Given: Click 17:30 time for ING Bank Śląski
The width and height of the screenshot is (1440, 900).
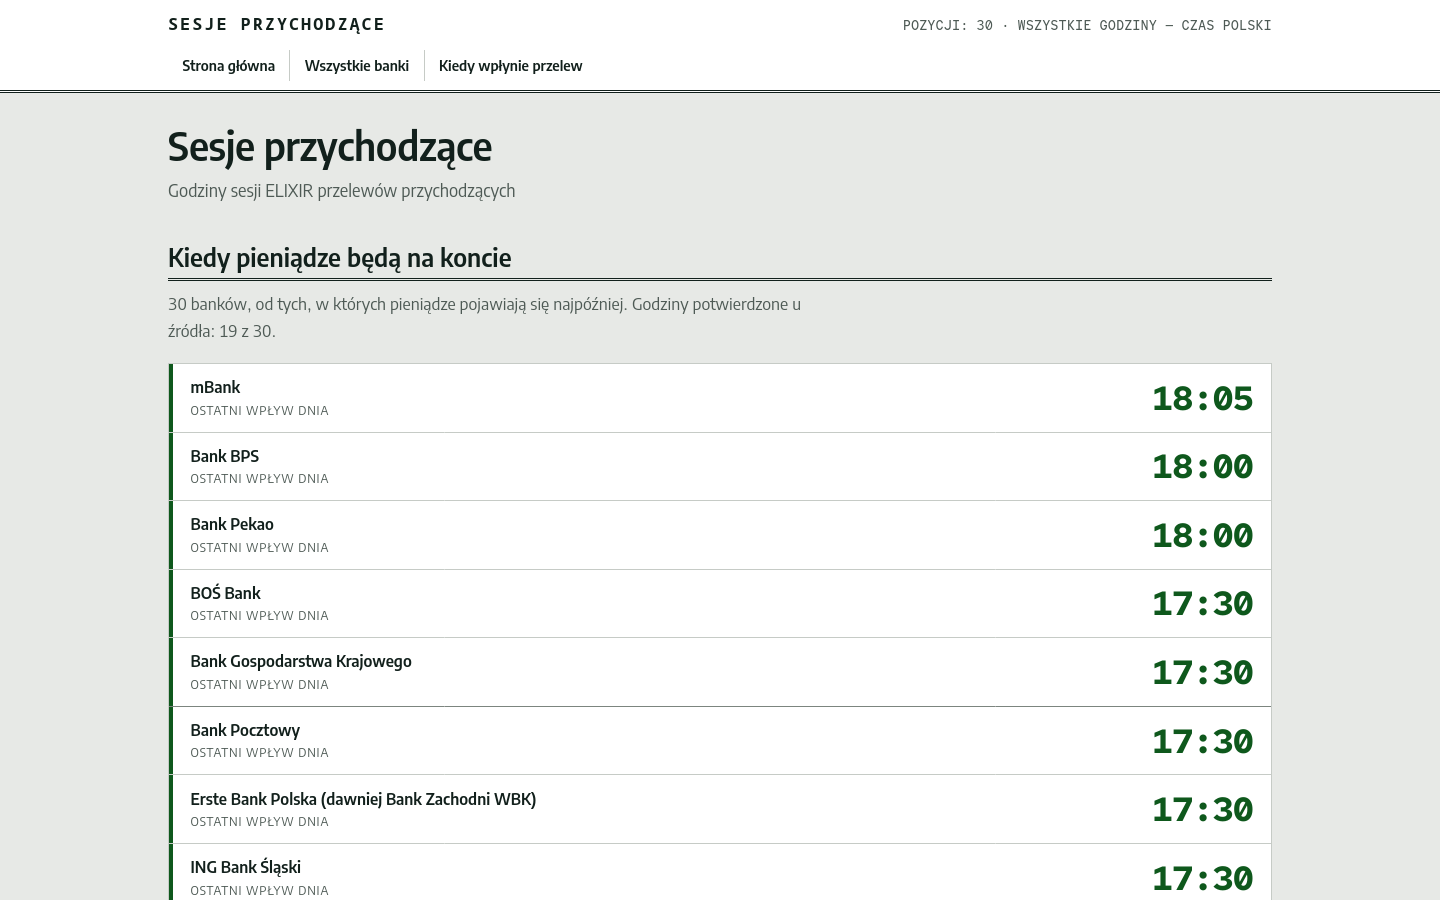Looking at the screenshot, I should click(1202, 878).
